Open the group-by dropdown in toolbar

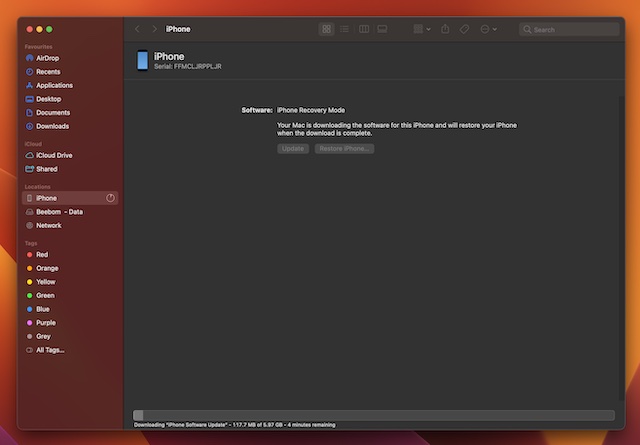tap(420, 29)
